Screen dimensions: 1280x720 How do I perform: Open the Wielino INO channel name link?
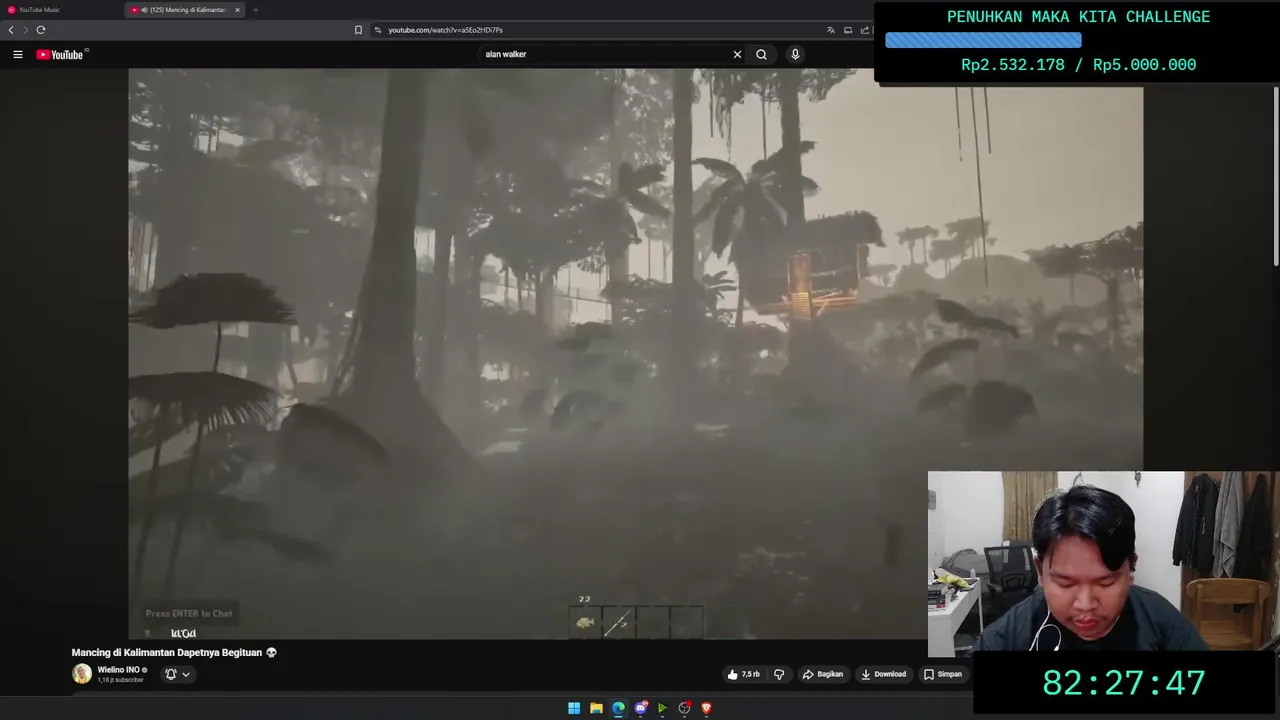[118, 670]
